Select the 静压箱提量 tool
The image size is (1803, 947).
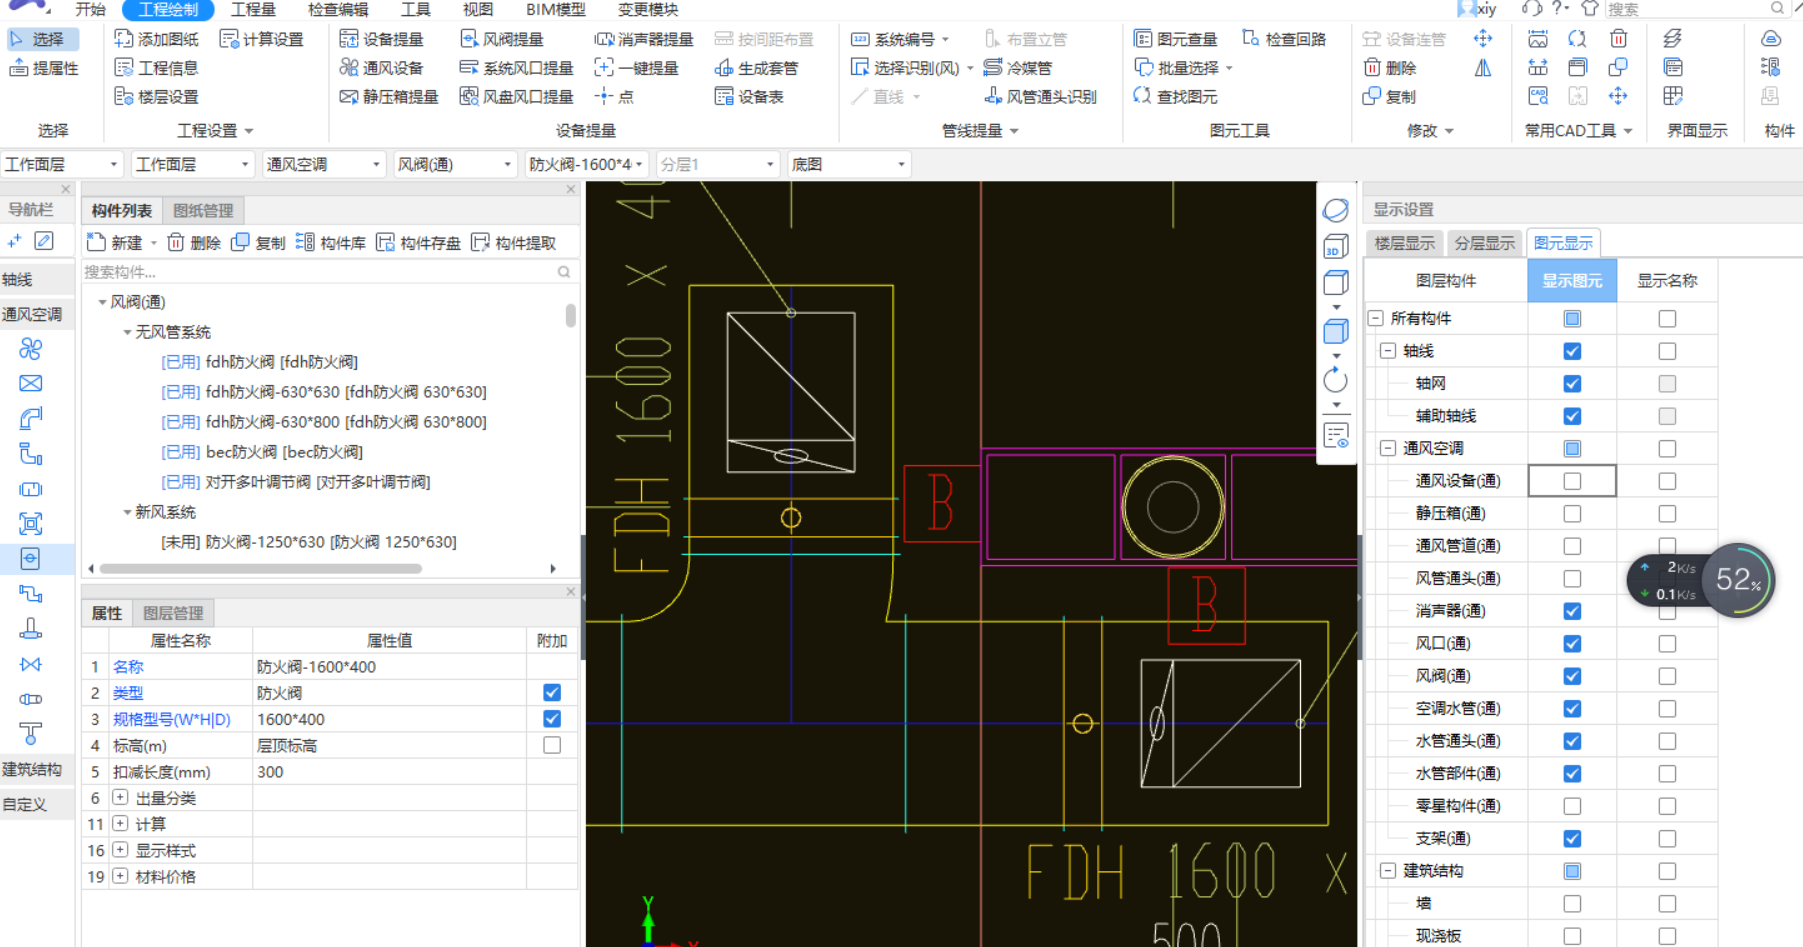pos(389,97)
